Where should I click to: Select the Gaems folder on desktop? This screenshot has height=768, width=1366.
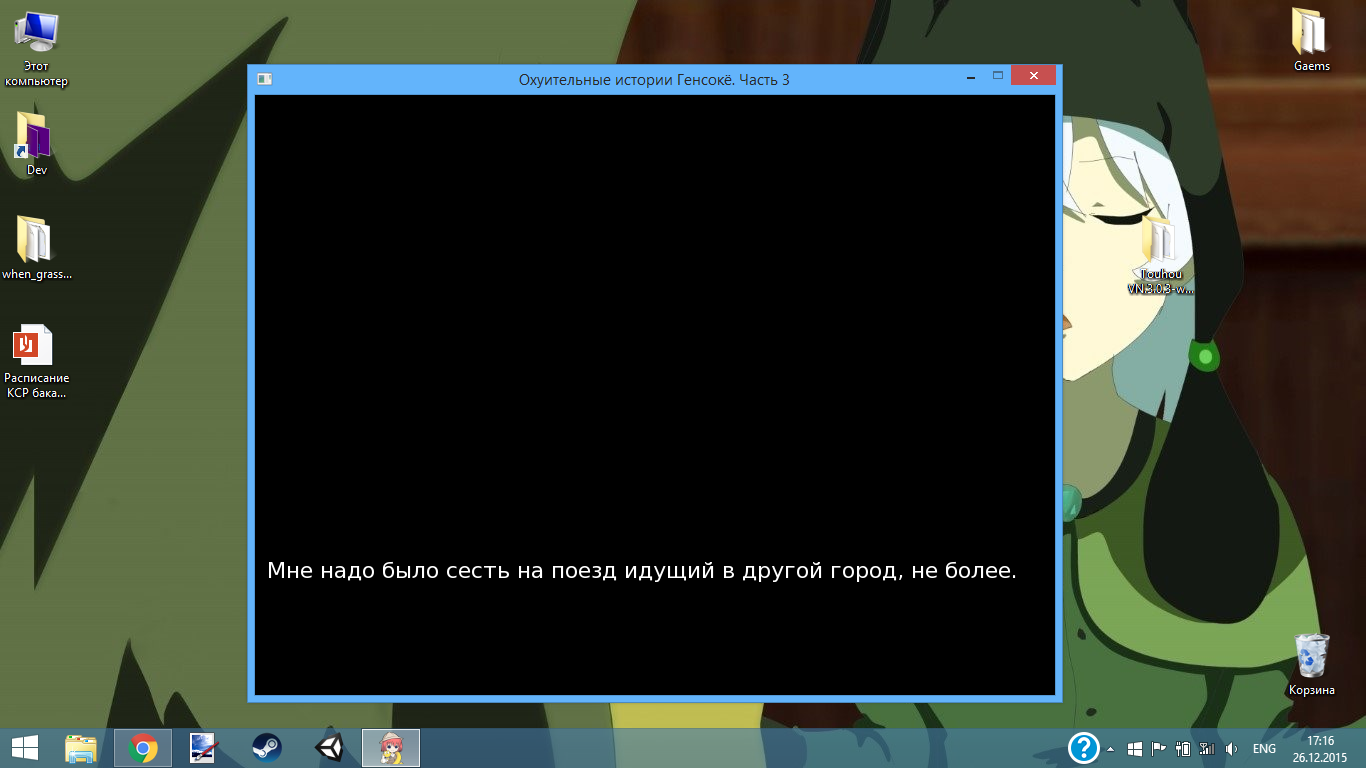(x=1311, y=40)
